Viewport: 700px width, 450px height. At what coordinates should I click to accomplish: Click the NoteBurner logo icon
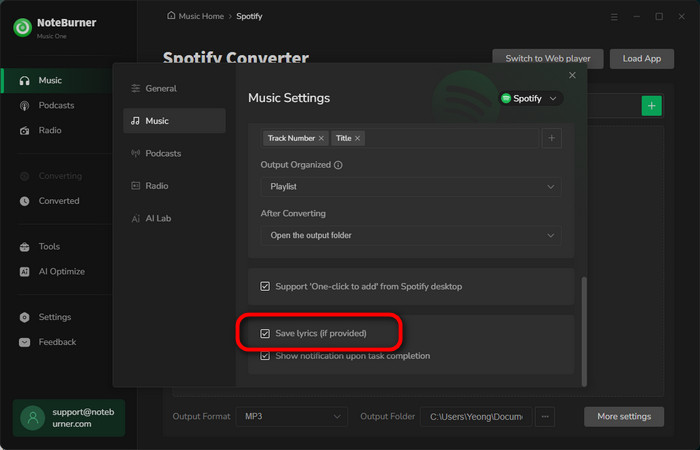22,28
